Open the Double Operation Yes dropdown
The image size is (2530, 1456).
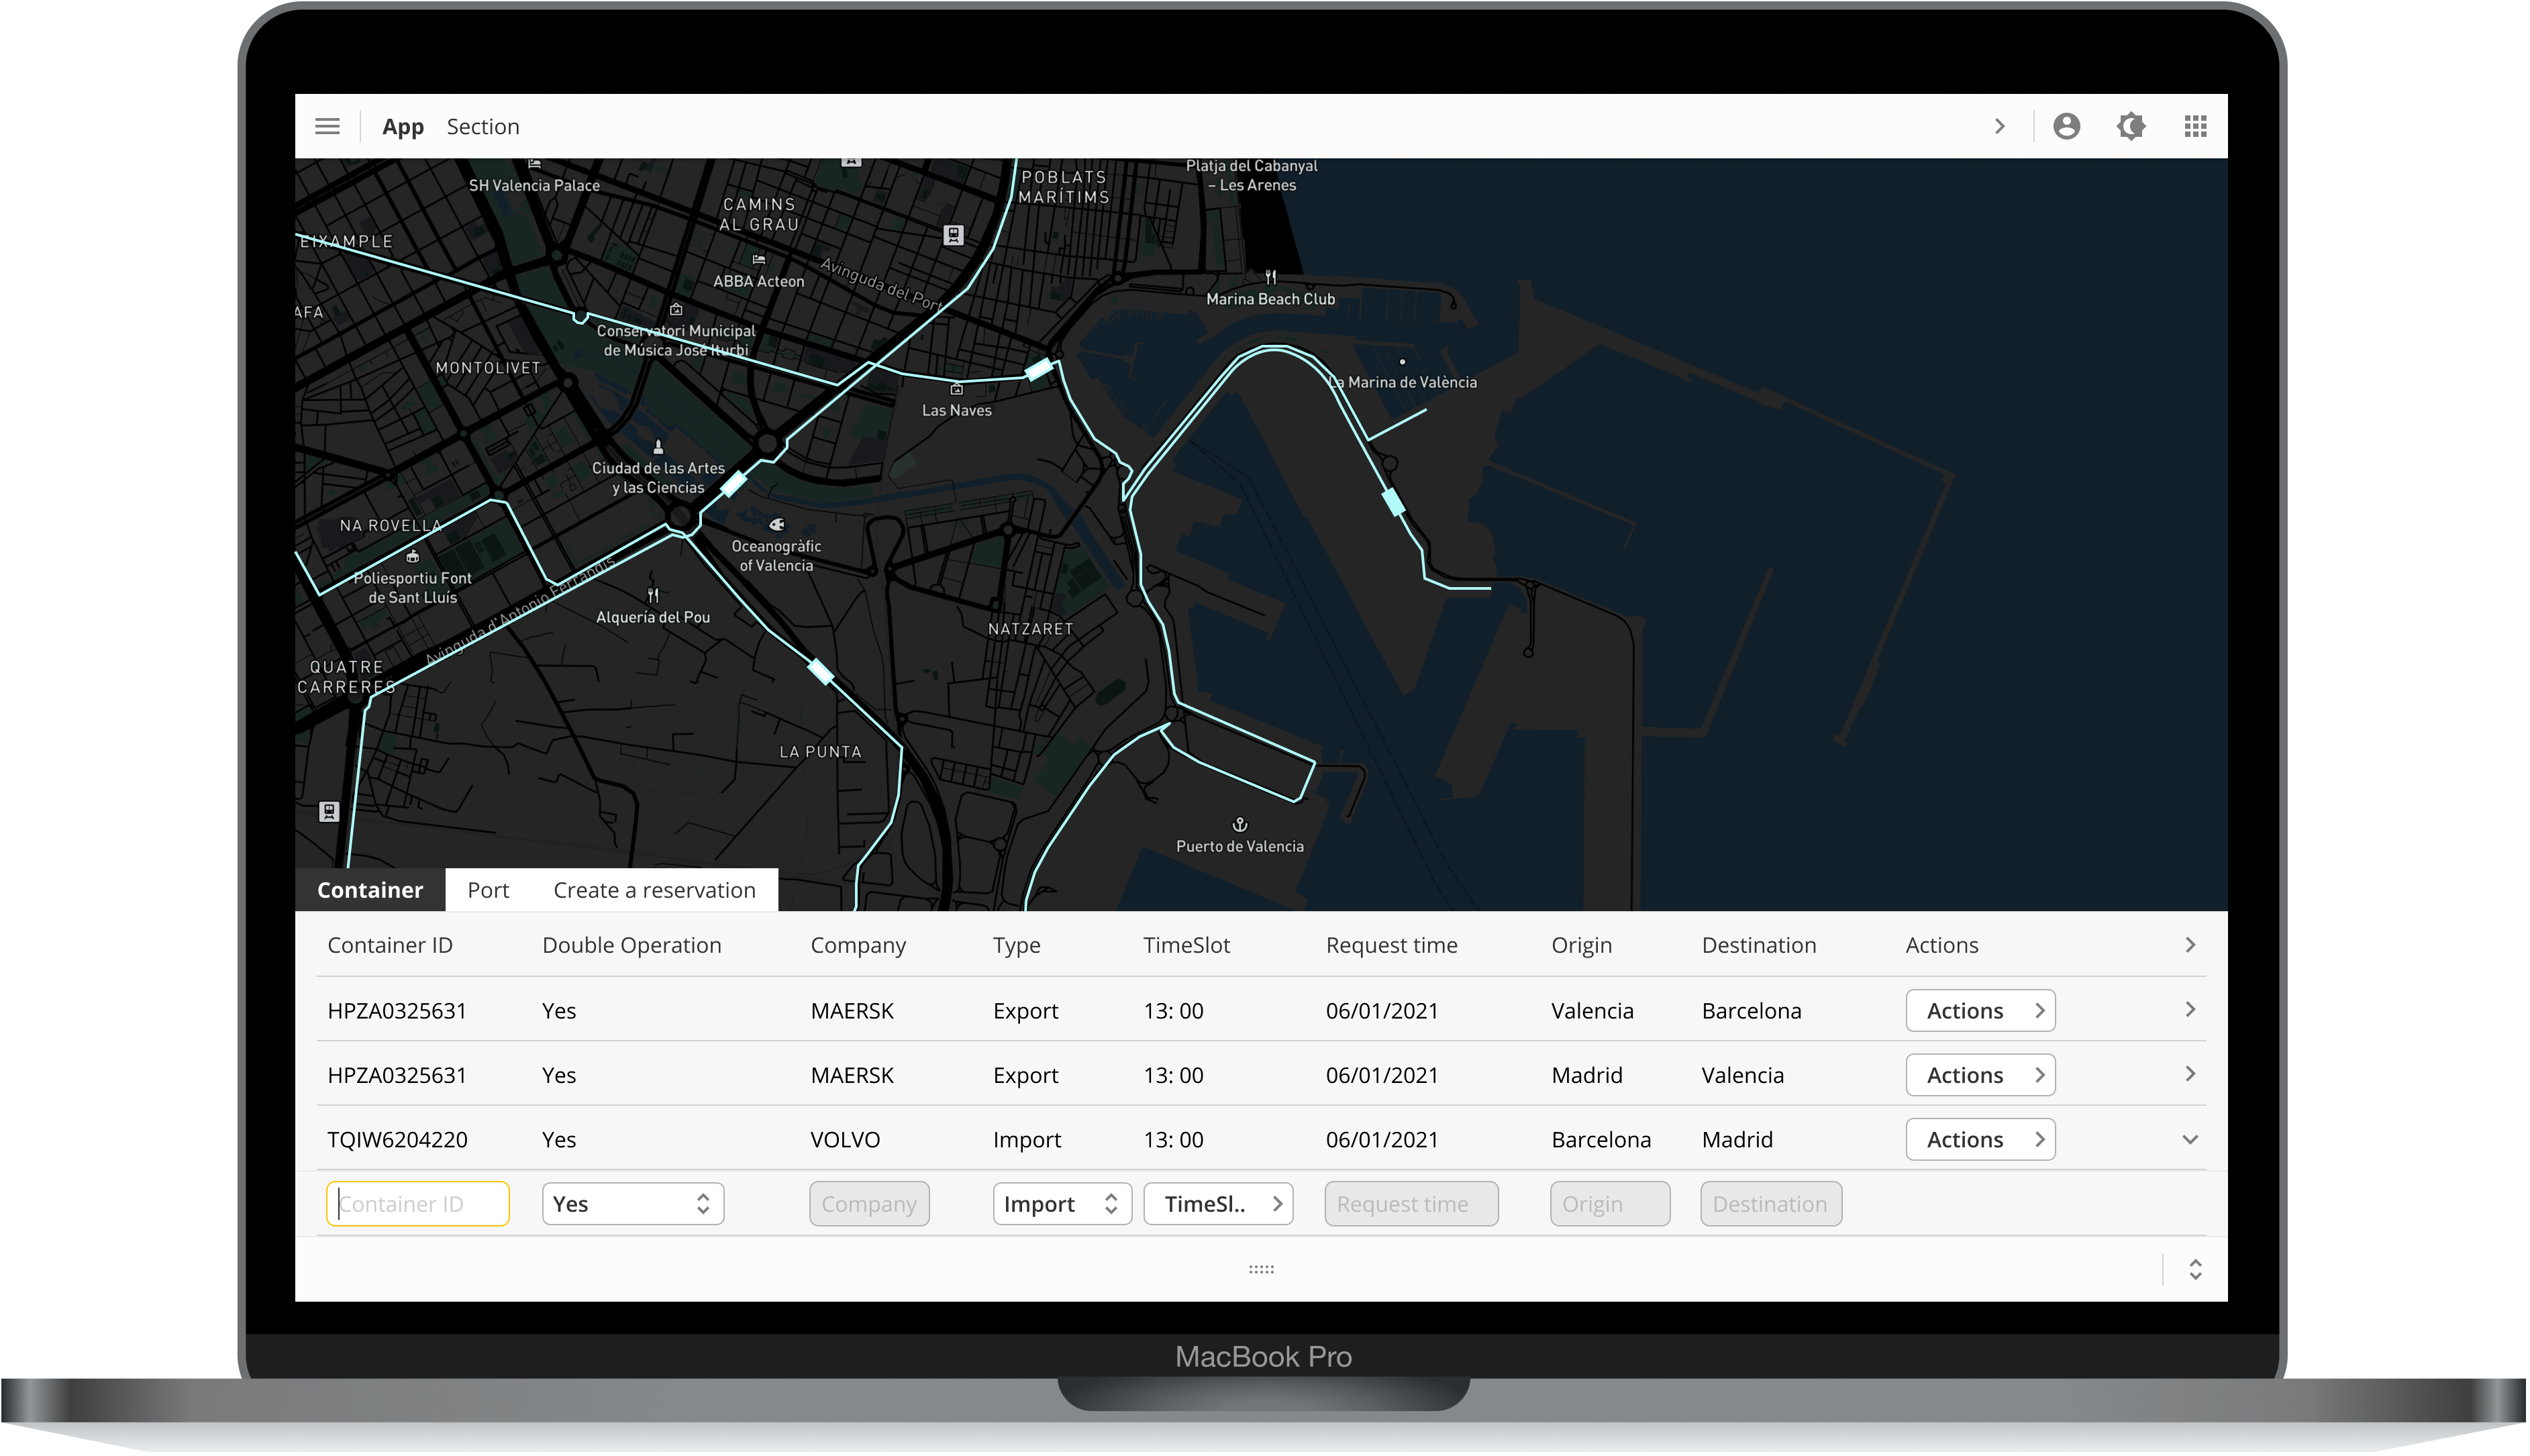[632, 1204]
